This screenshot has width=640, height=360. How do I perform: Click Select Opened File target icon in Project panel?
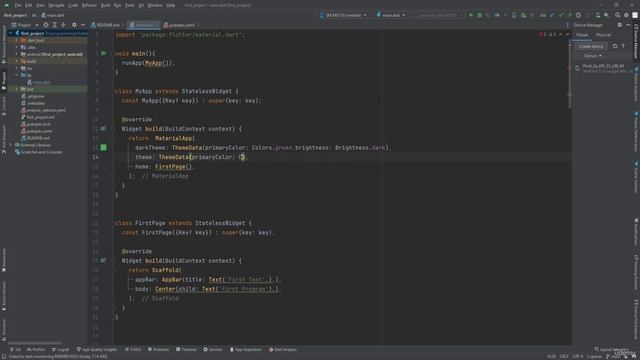(46, 25)
